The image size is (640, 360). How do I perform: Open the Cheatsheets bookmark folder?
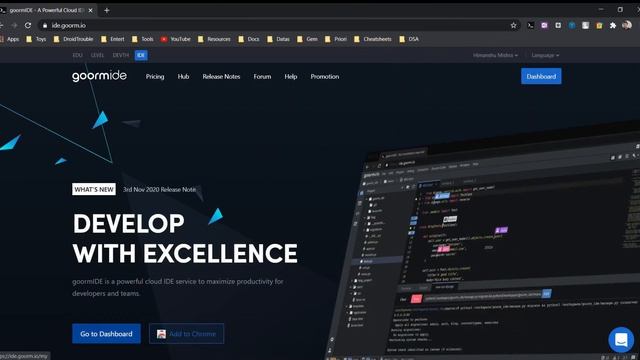[x=373, y=39]
